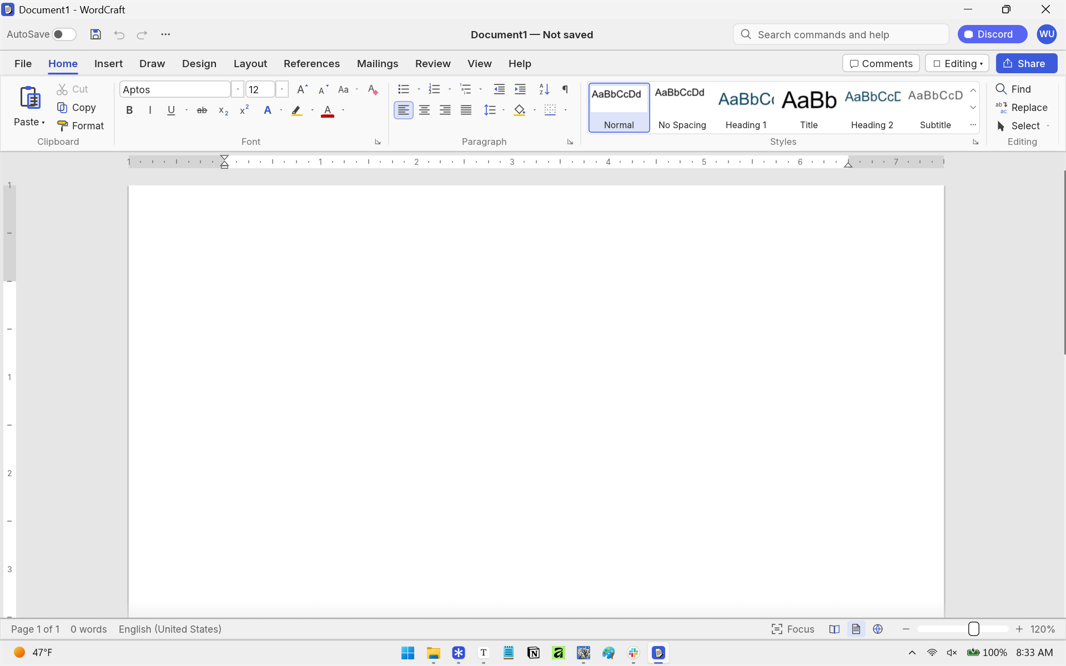Apply the Title style

coord(809,107)
